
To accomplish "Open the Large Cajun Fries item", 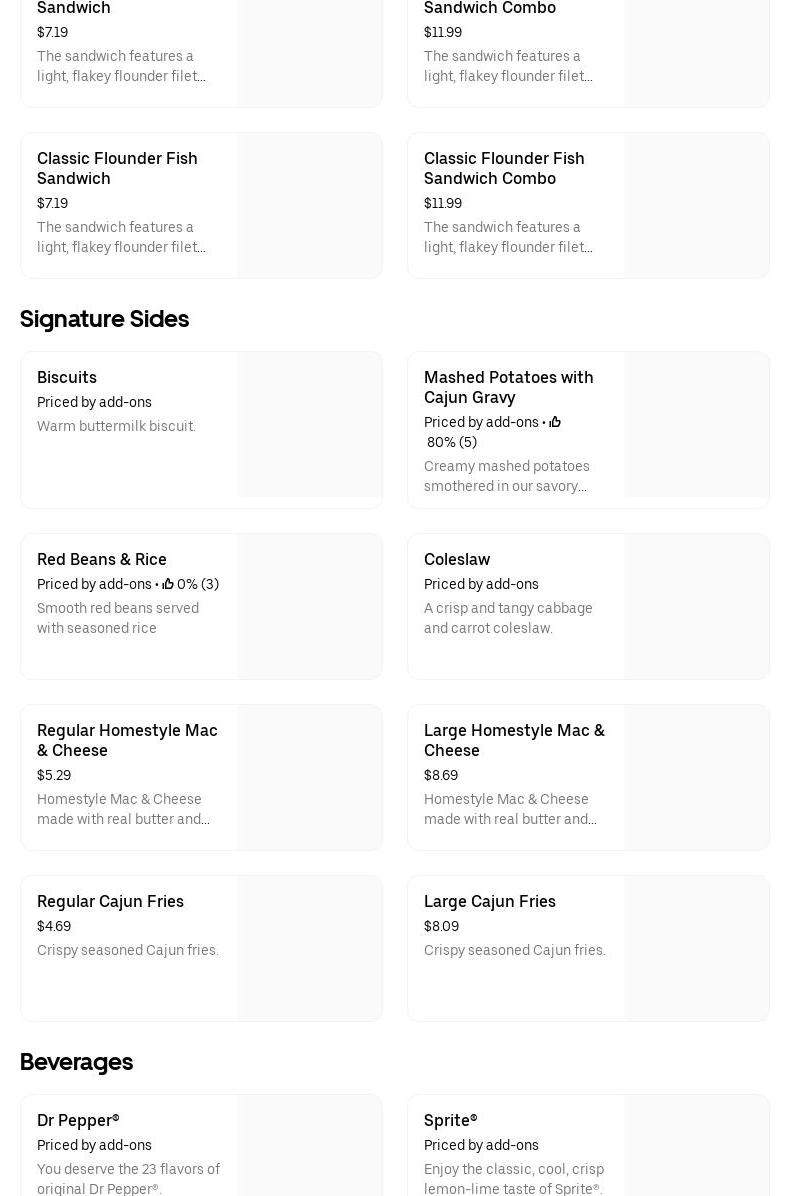I will pyautogui.click(x=490, y=901).
